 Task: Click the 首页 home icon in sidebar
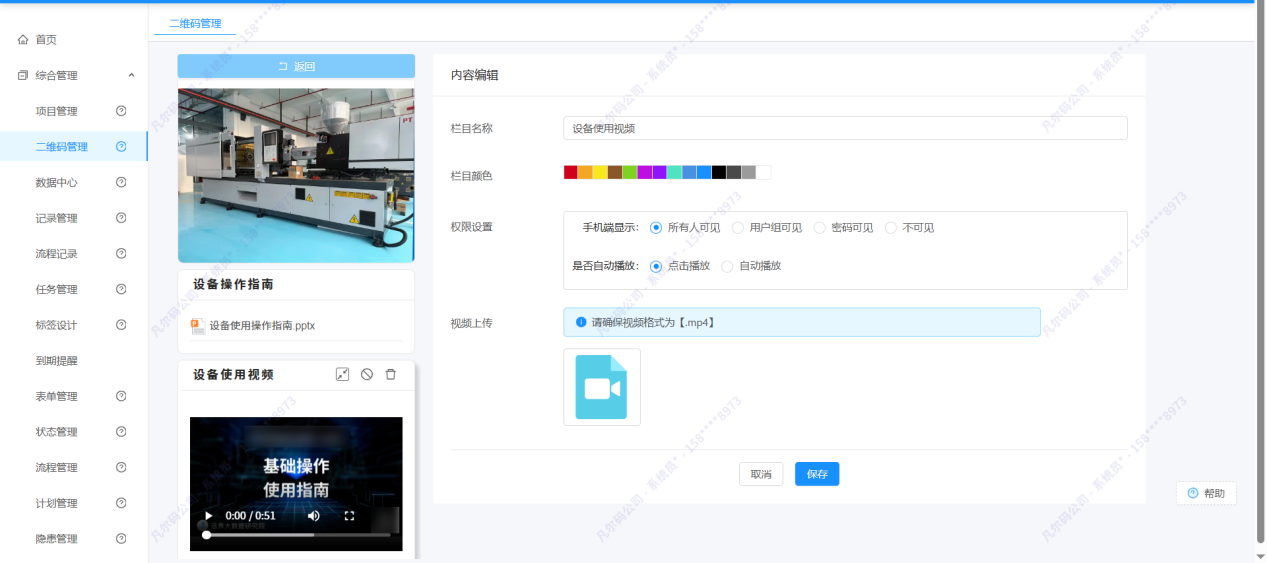click(x=23, y=40)
